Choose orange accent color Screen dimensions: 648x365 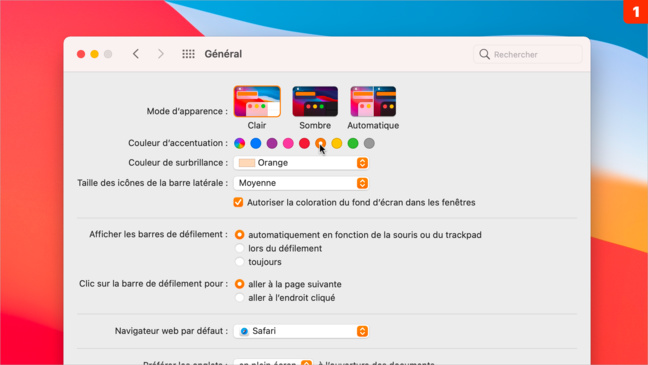coord(321,143)
